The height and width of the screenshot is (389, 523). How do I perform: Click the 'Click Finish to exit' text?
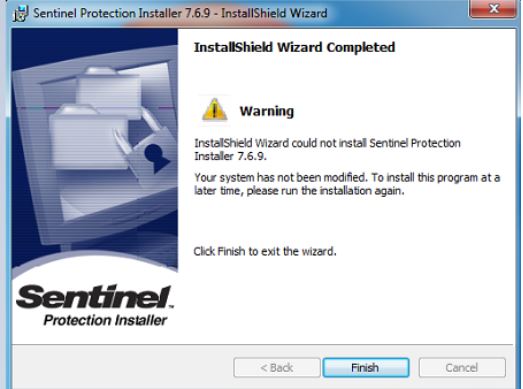tap(265, 251)
